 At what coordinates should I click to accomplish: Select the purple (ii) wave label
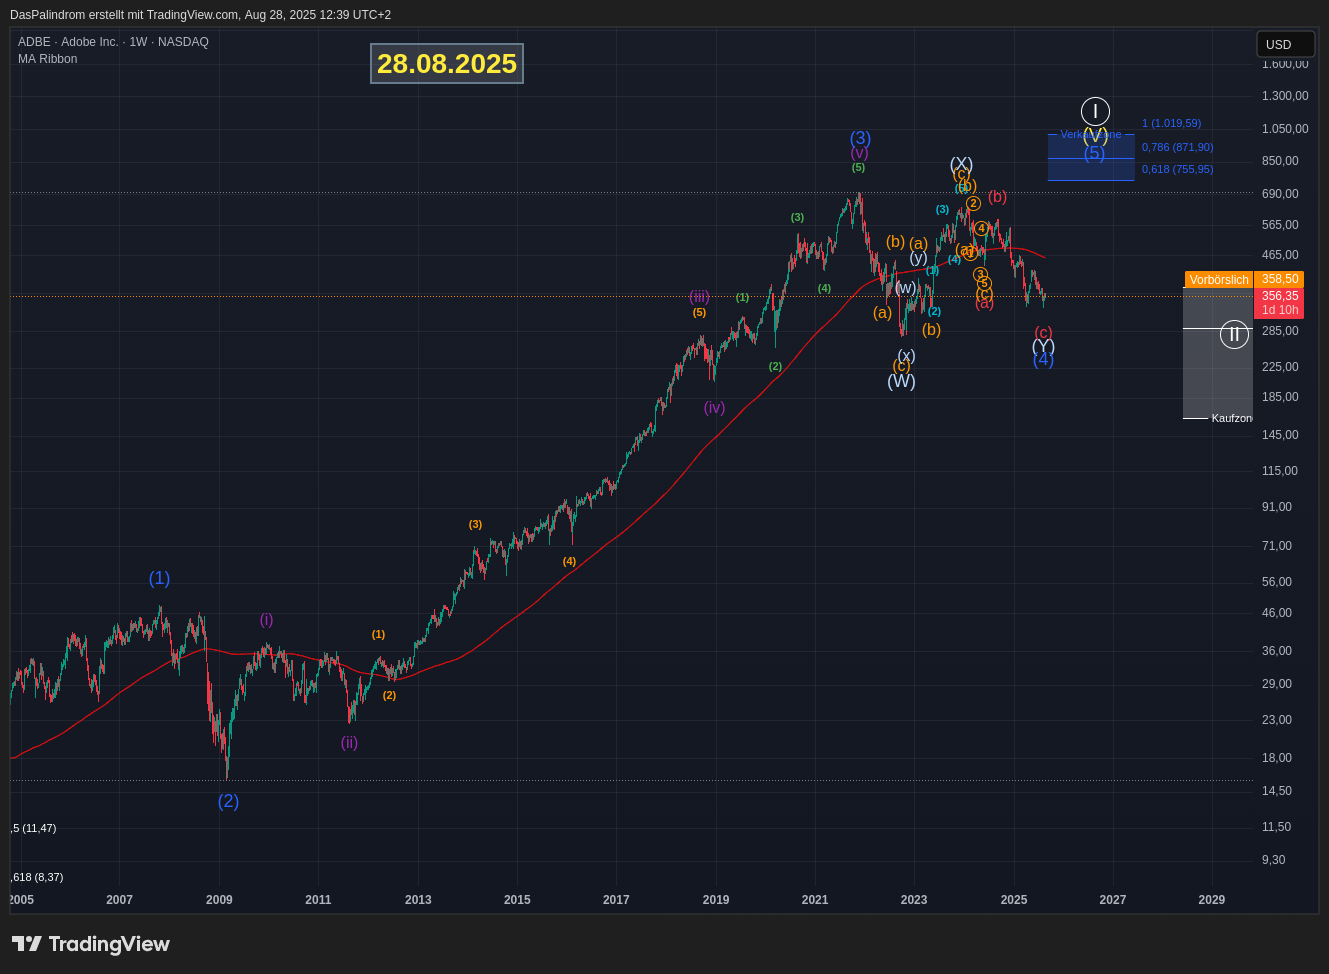point(349,743)
